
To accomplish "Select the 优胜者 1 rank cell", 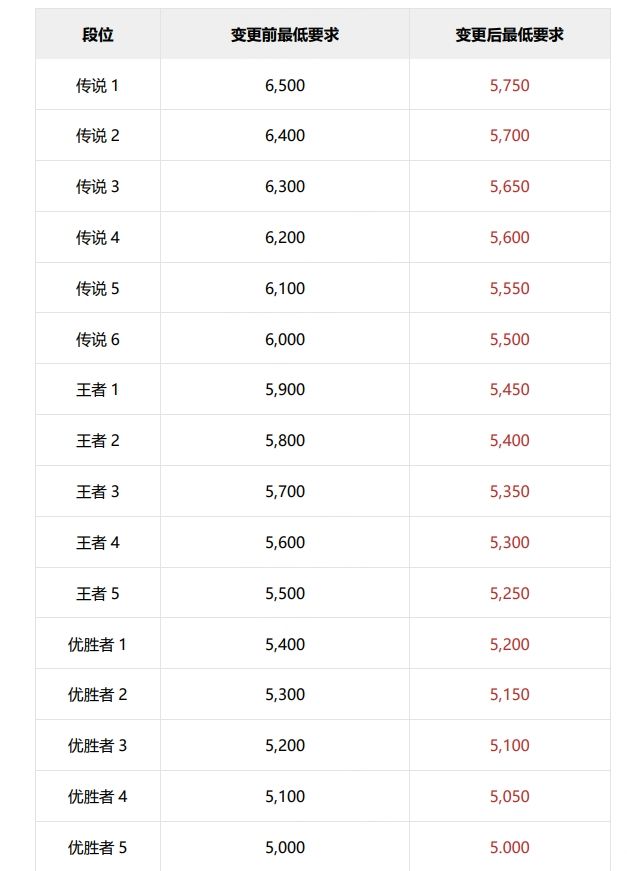I will tap(98, 644).
